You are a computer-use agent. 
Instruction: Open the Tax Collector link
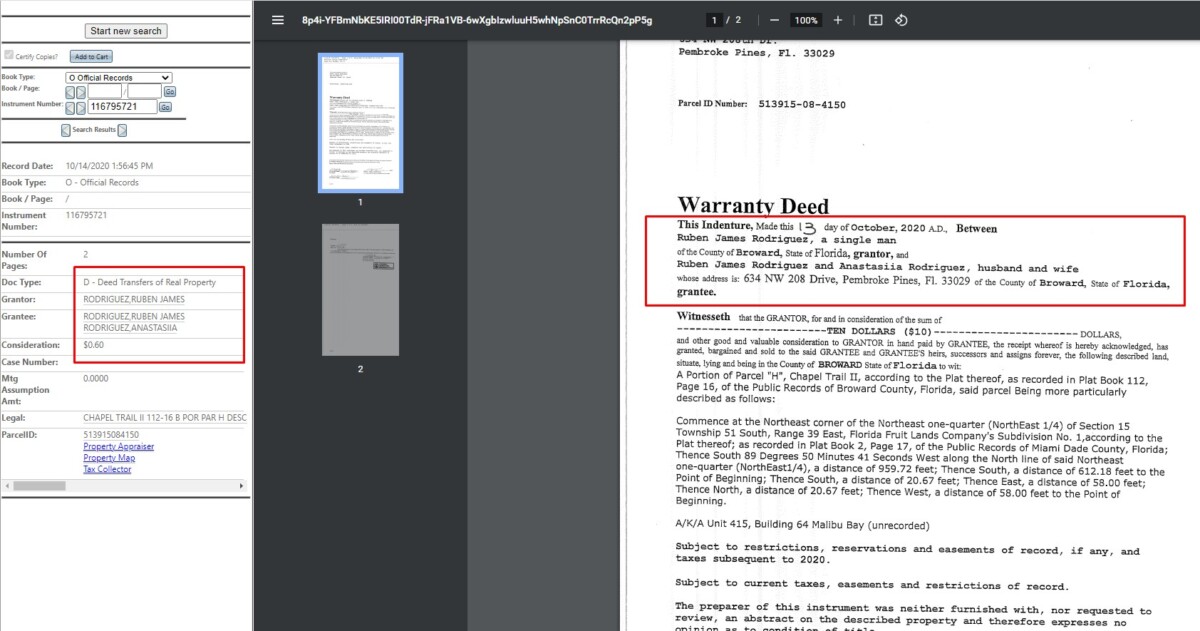(x=107, y=469)
